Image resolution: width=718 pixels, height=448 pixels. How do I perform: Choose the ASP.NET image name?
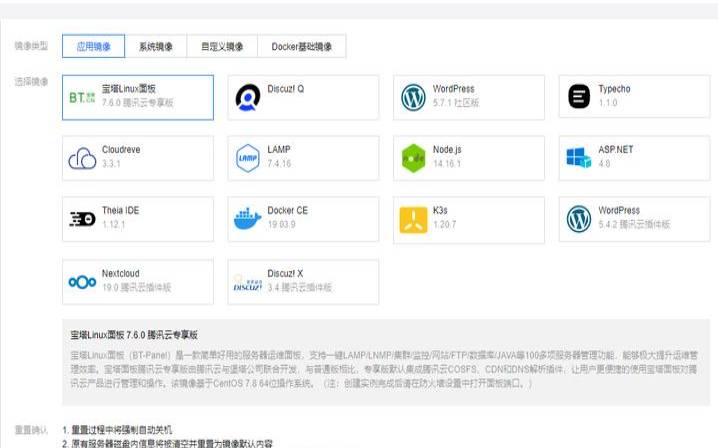click(x=615, y=149)
